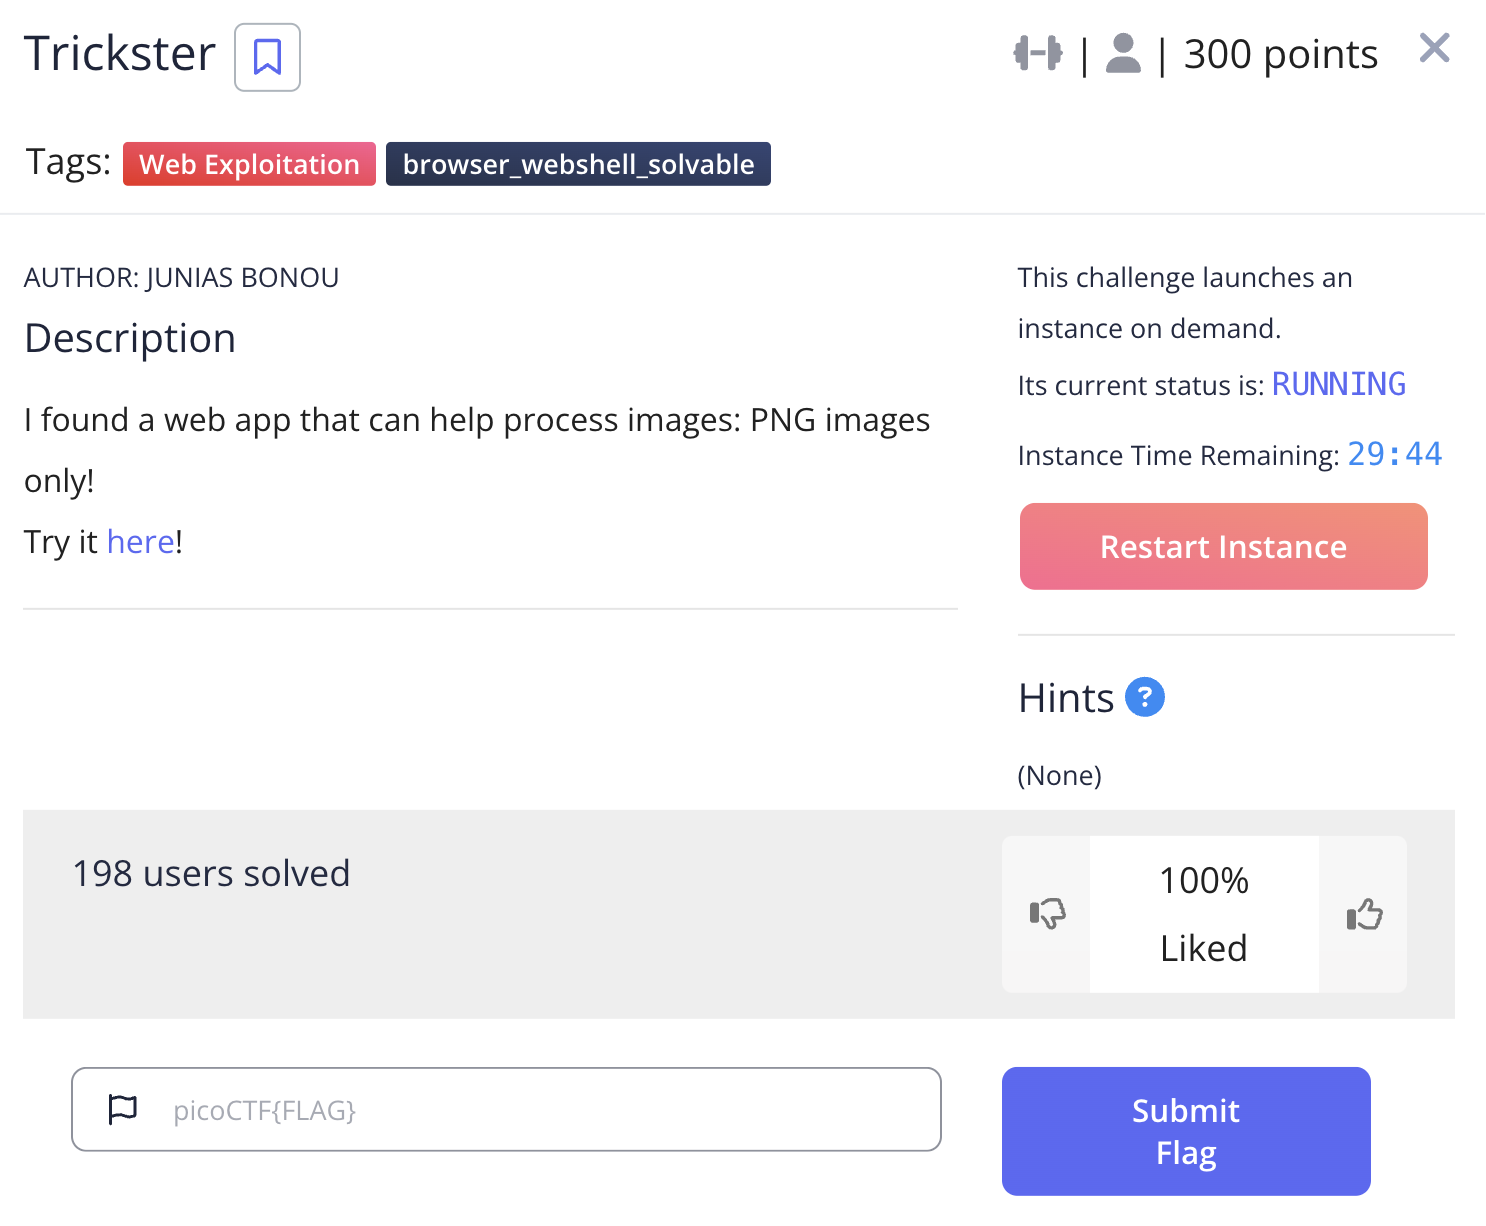Submit the flag answer
This screenshot has width=1486, height=1226.
pos(1185,1131)
